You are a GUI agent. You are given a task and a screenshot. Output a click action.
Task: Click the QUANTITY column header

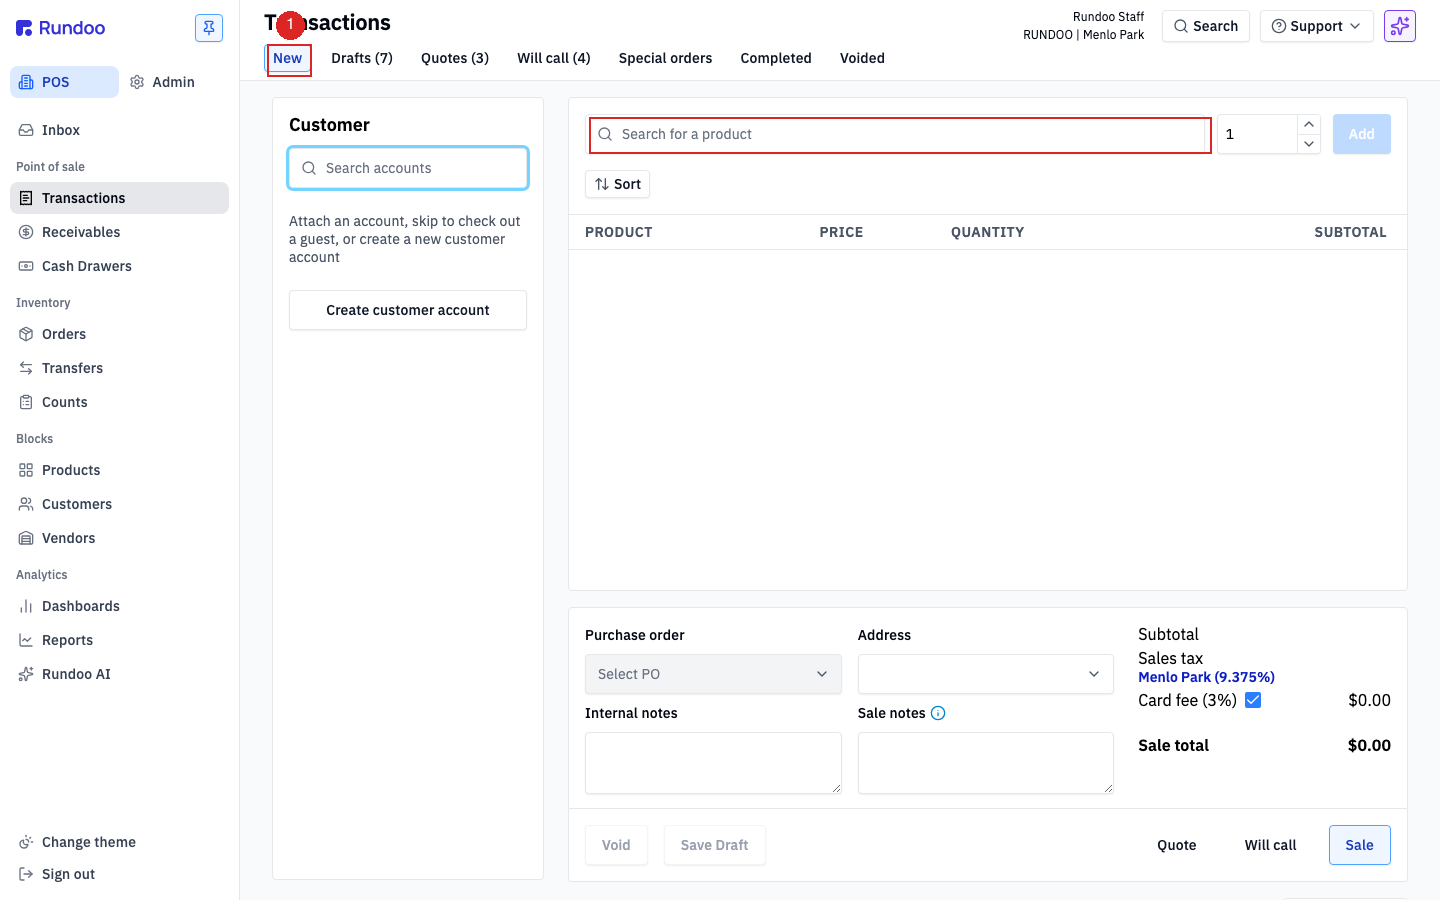(988, 232)
